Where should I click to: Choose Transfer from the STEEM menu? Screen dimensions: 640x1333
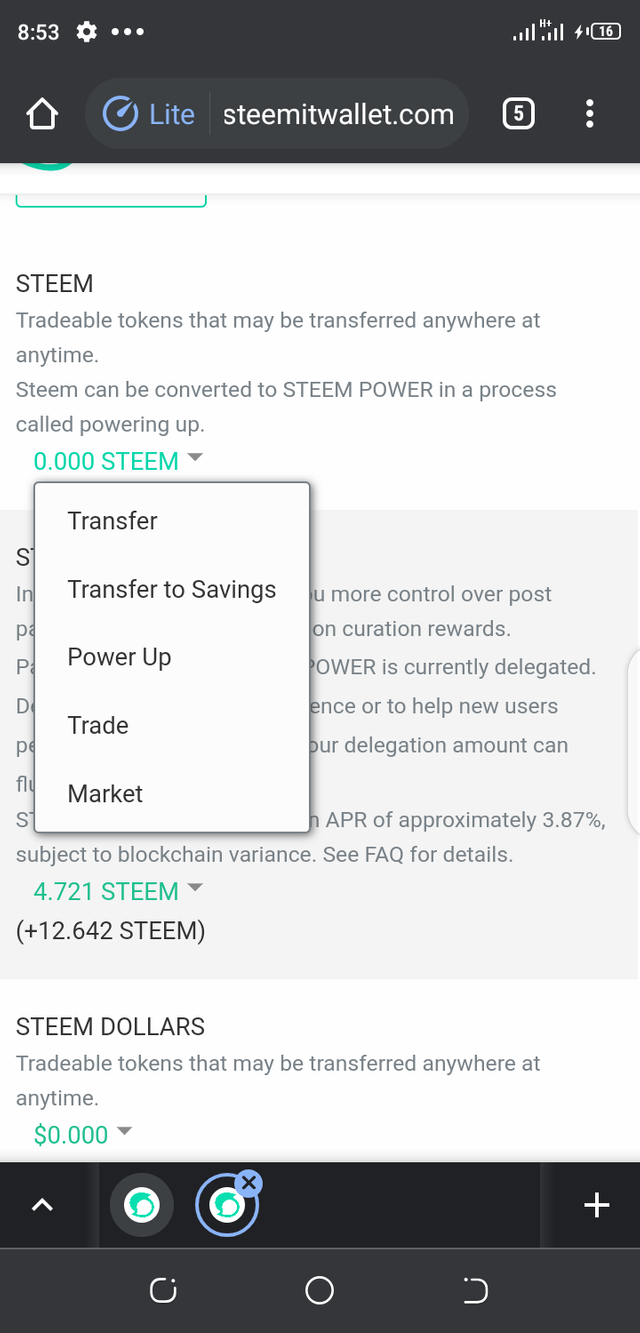tap(112, 521)
